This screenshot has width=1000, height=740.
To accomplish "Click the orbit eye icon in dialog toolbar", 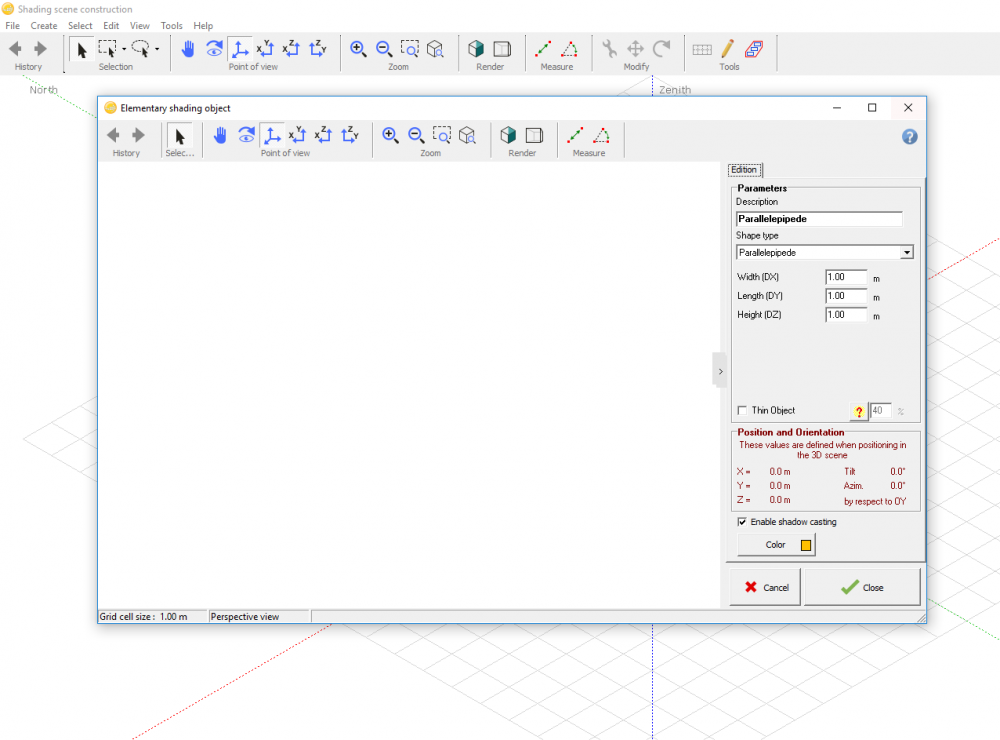I will pos(246,135).
